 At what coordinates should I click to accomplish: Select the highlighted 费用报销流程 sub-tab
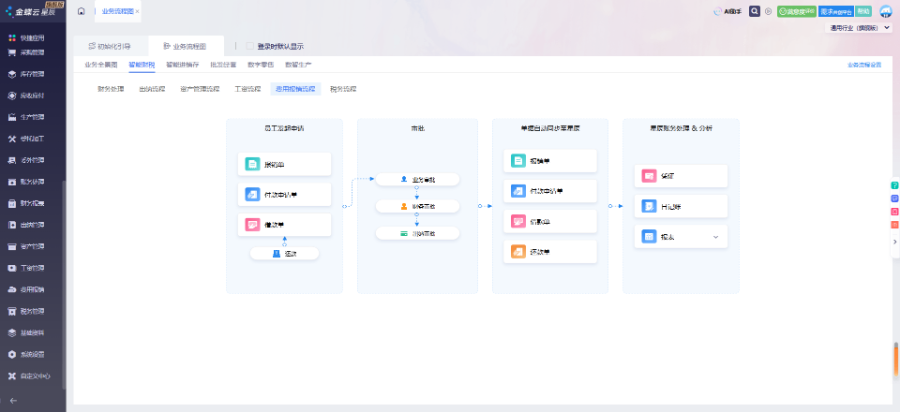(x=296, y=89)
